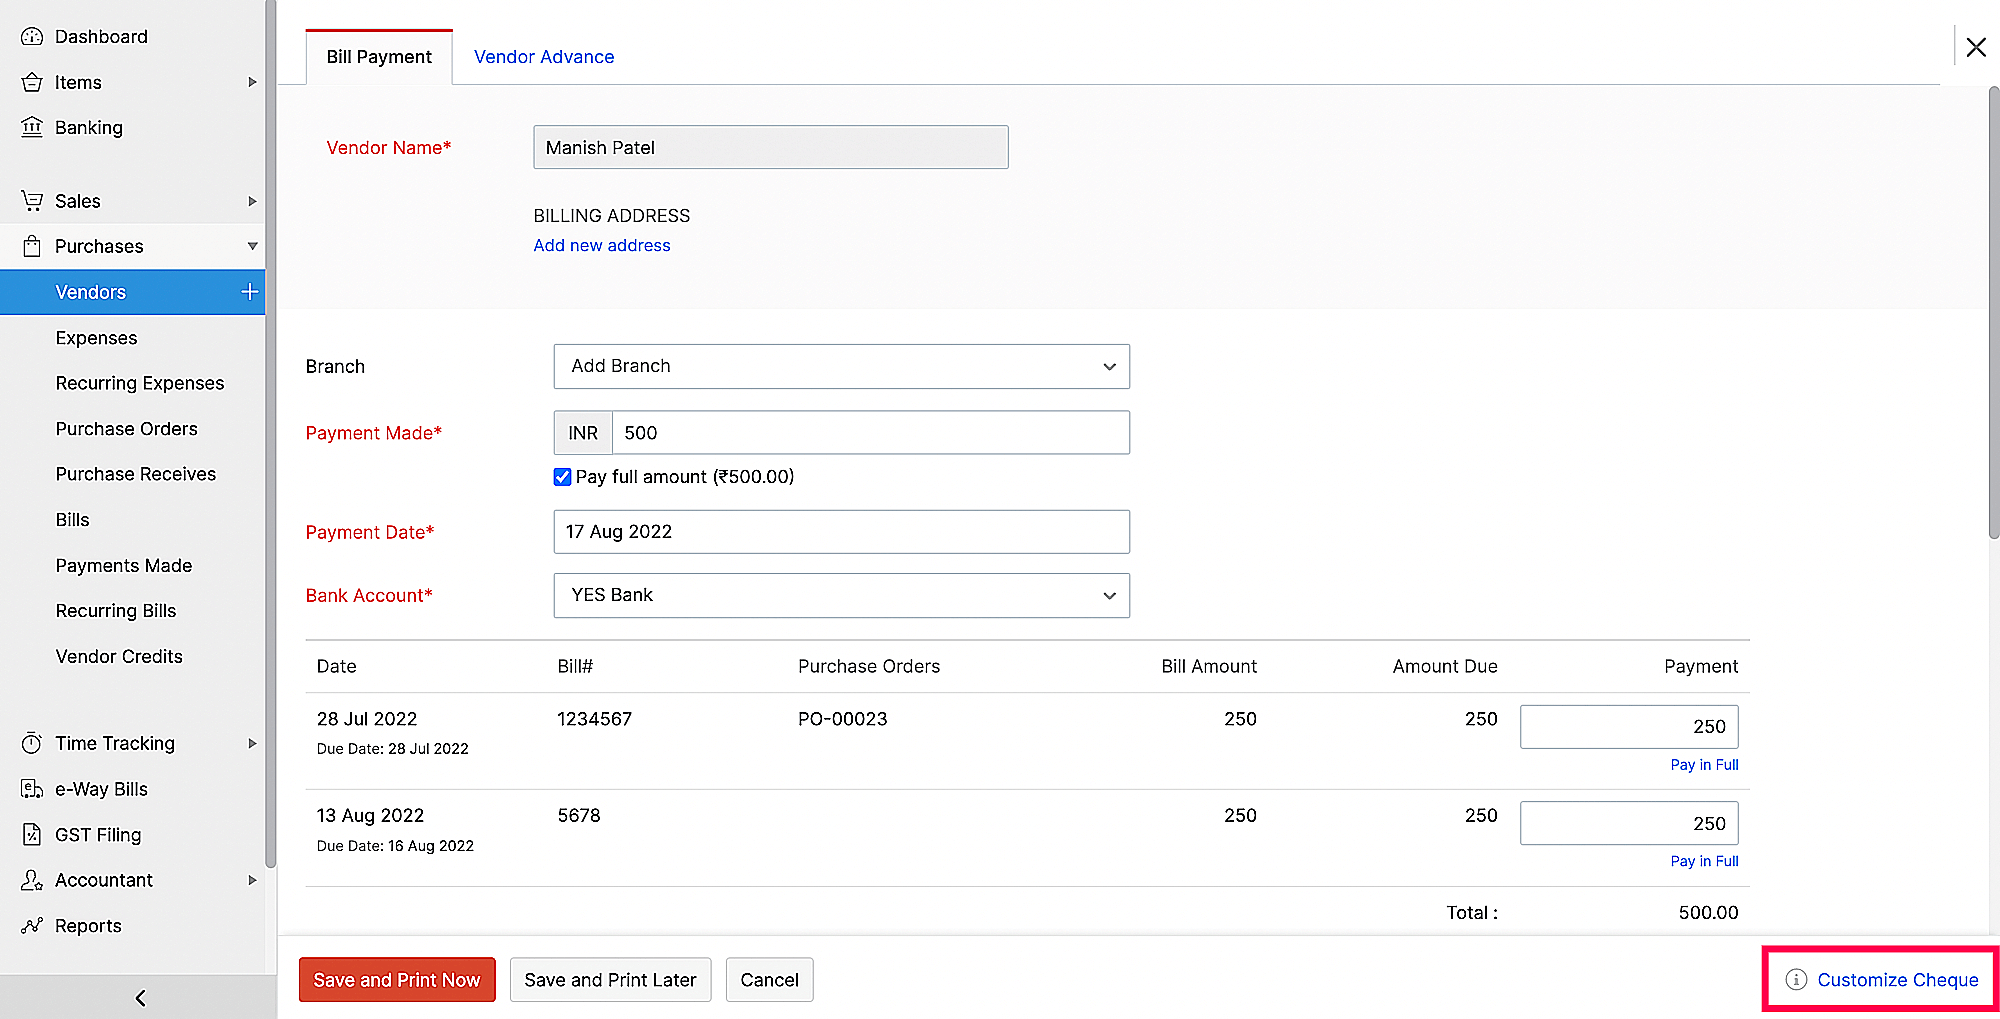Open the Add Branch dropdown
Screen dimensions: 2000x1019
pyautogui.click(x=841, y=367)
